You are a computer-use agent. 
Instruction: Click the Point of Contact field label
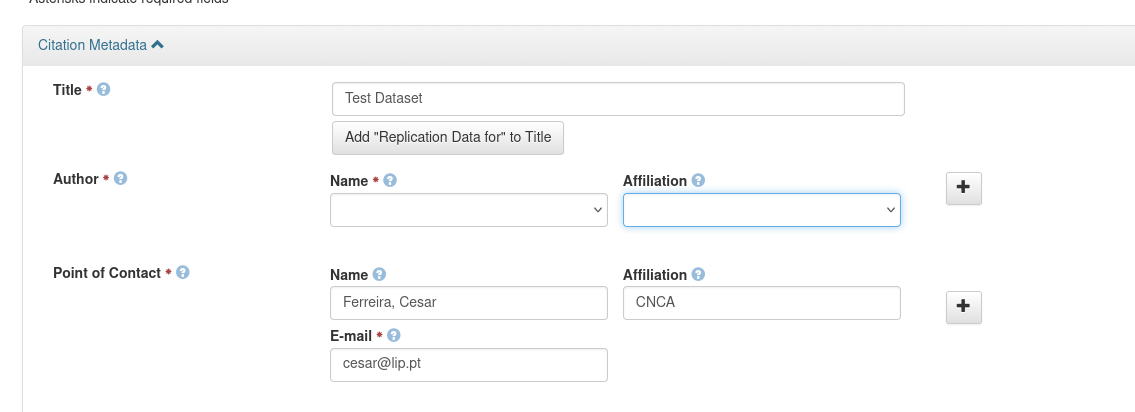tap(107, 273)
